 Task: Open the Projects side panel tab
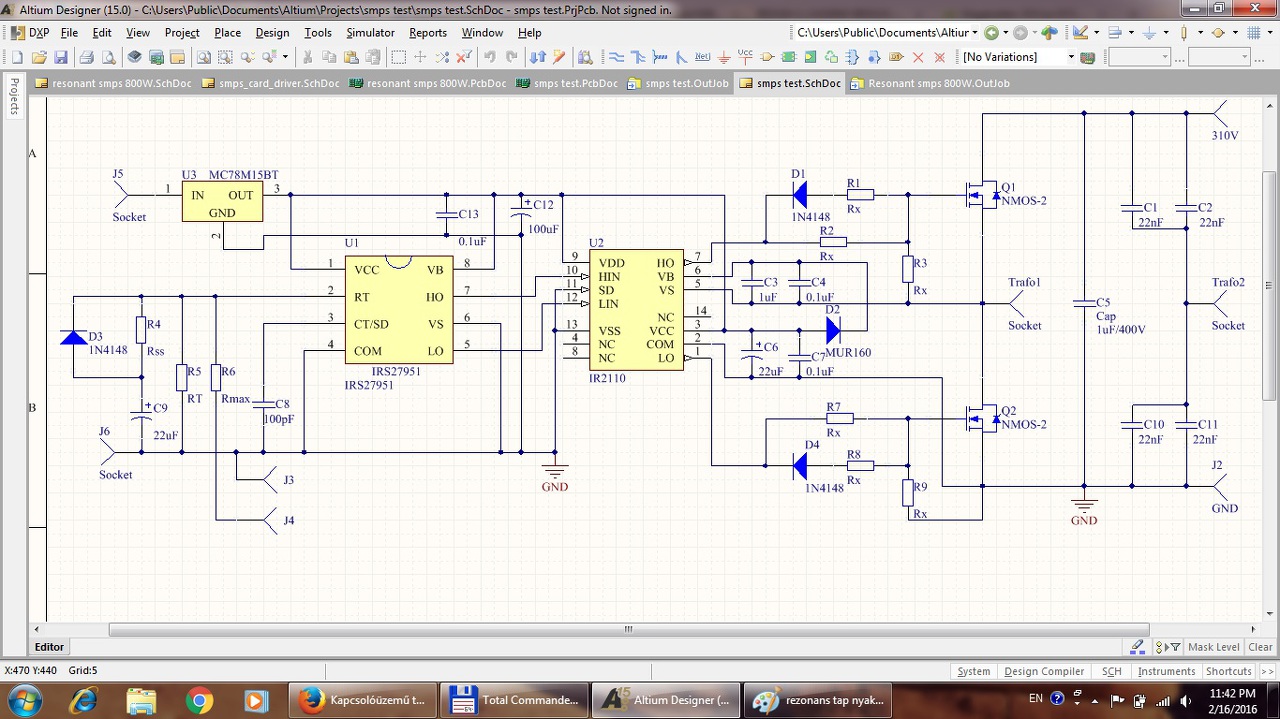14,96
